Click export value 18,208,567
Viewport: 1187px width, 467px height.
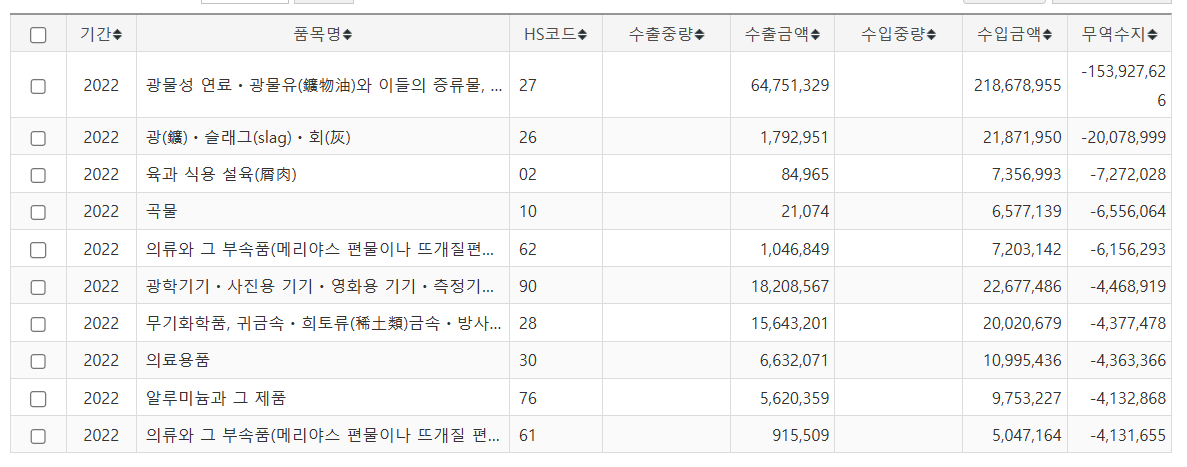[790, 287]
